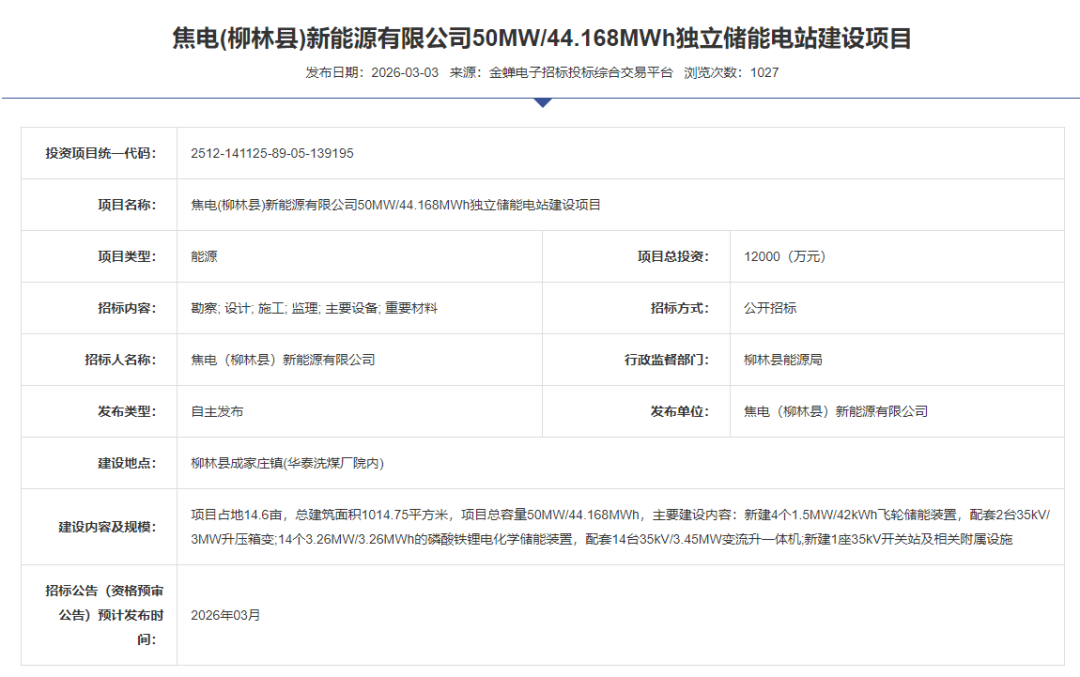
Task: Click the company name in the 招标人名称 row
Action: point(283,360)
